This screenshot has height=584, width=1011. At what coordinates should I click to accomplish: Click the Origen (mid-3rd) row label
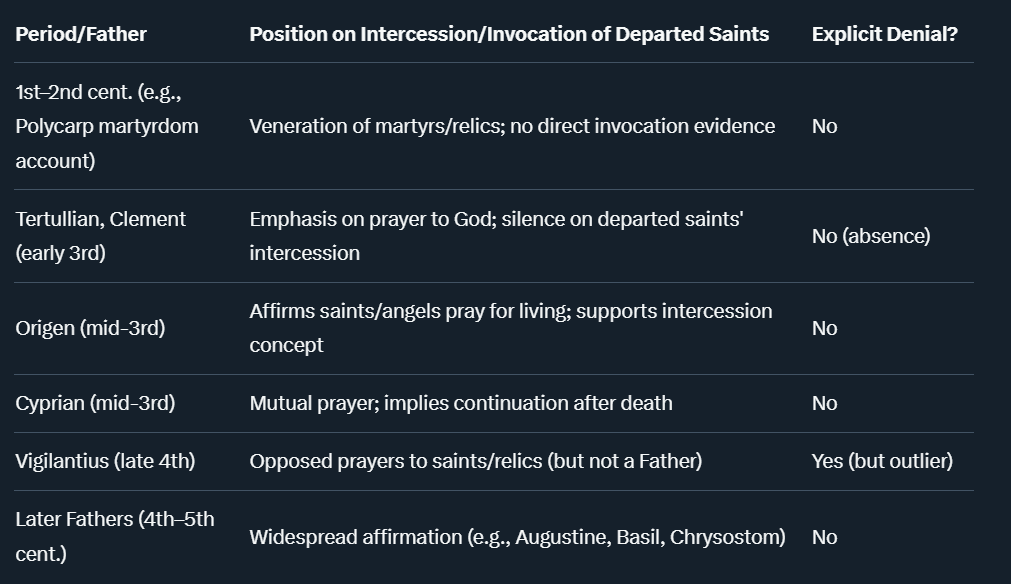(90, 328)
